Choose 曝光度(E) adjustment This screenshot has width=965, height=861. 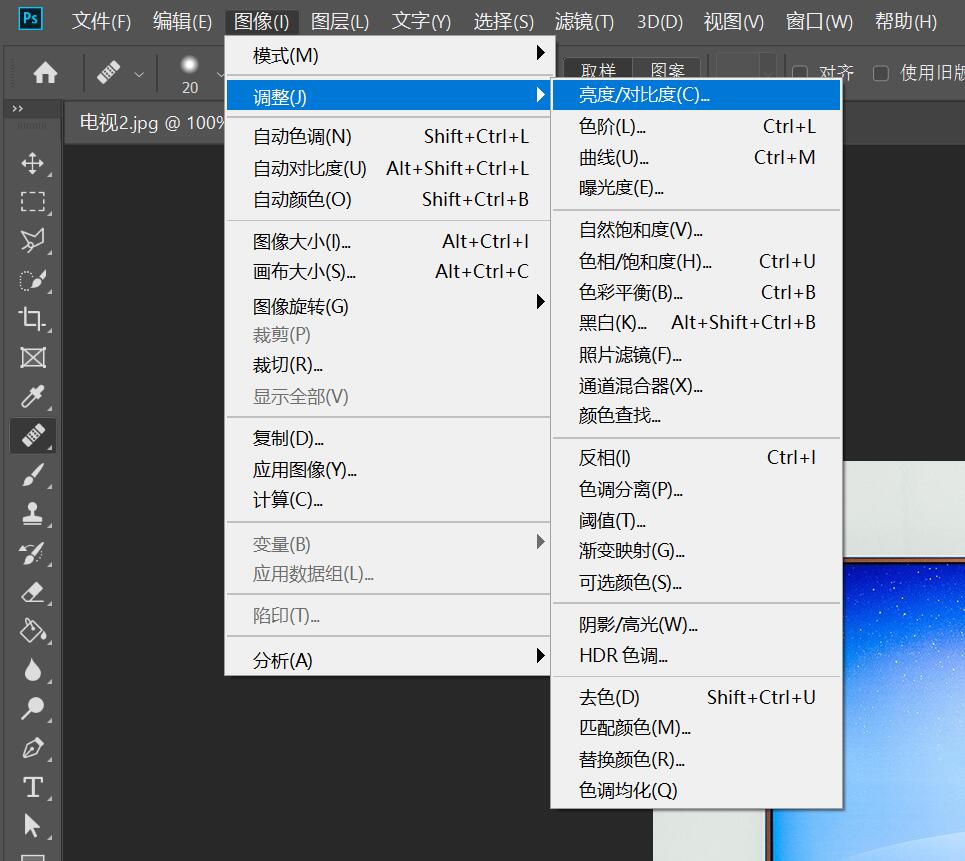696,187
